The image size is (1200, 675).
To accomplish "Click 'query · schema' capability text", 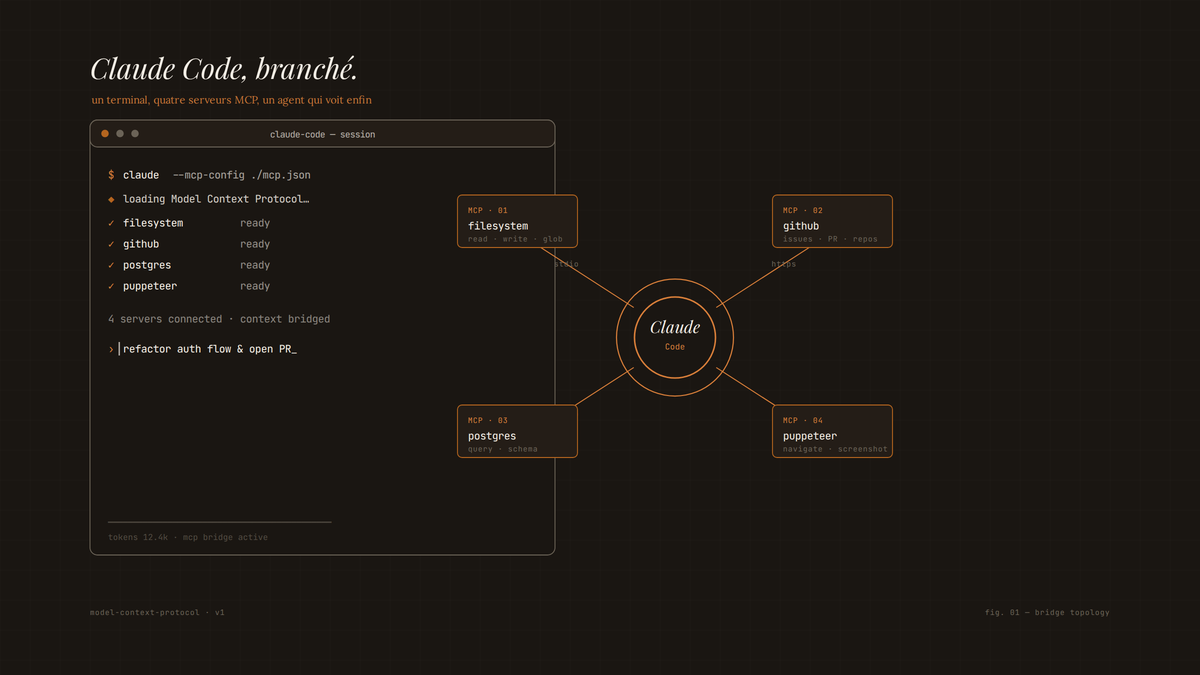I will coord(503,450).
